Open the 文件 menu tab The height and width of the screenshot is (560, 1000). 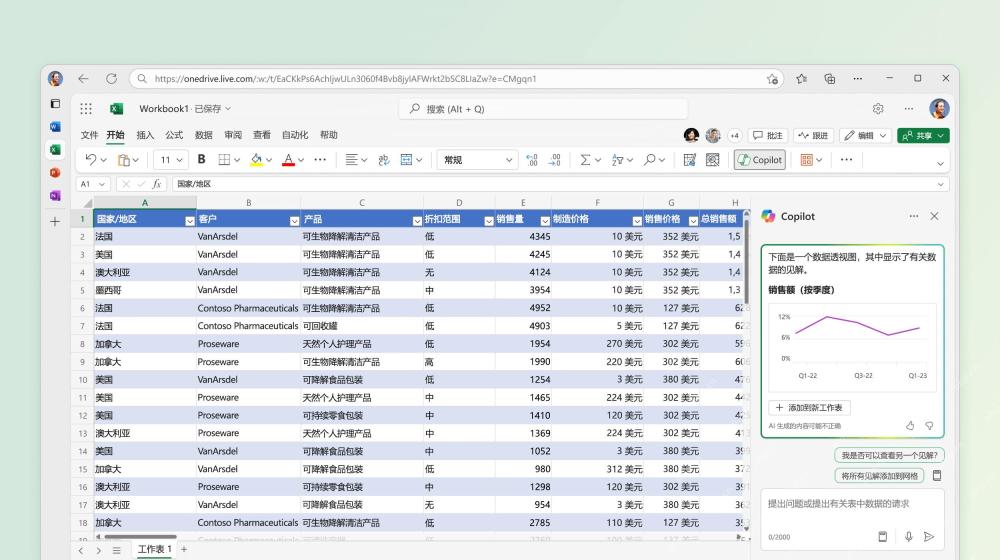tap(89, 135)
